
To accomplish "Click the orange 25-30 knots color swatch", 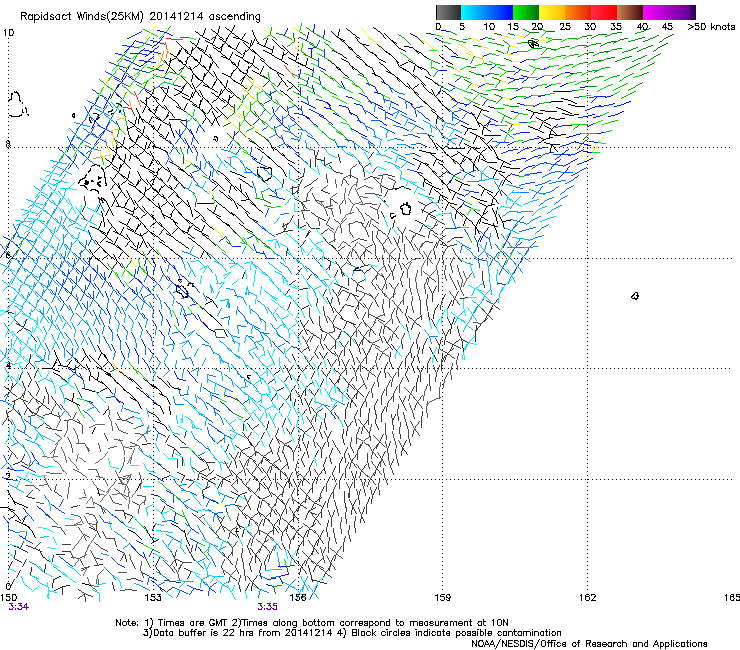I will [x=578, y=12].
